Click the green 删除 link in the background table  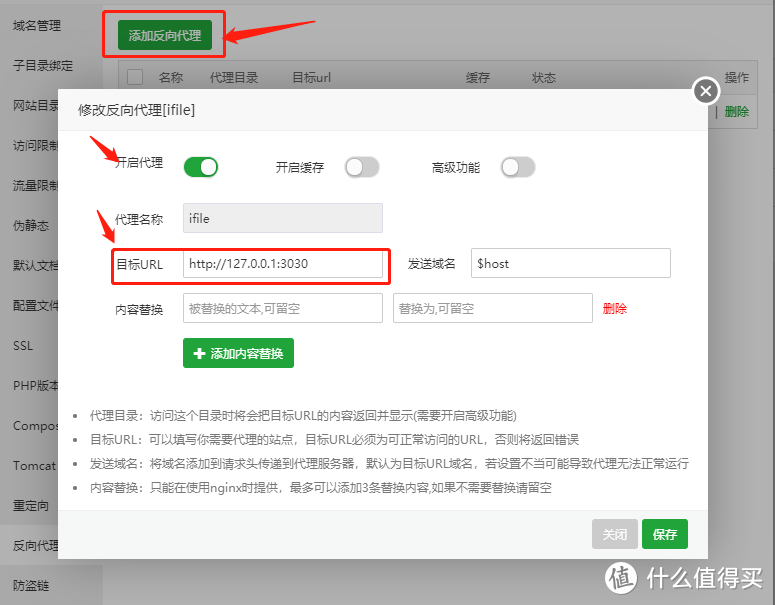click(736, 112)
